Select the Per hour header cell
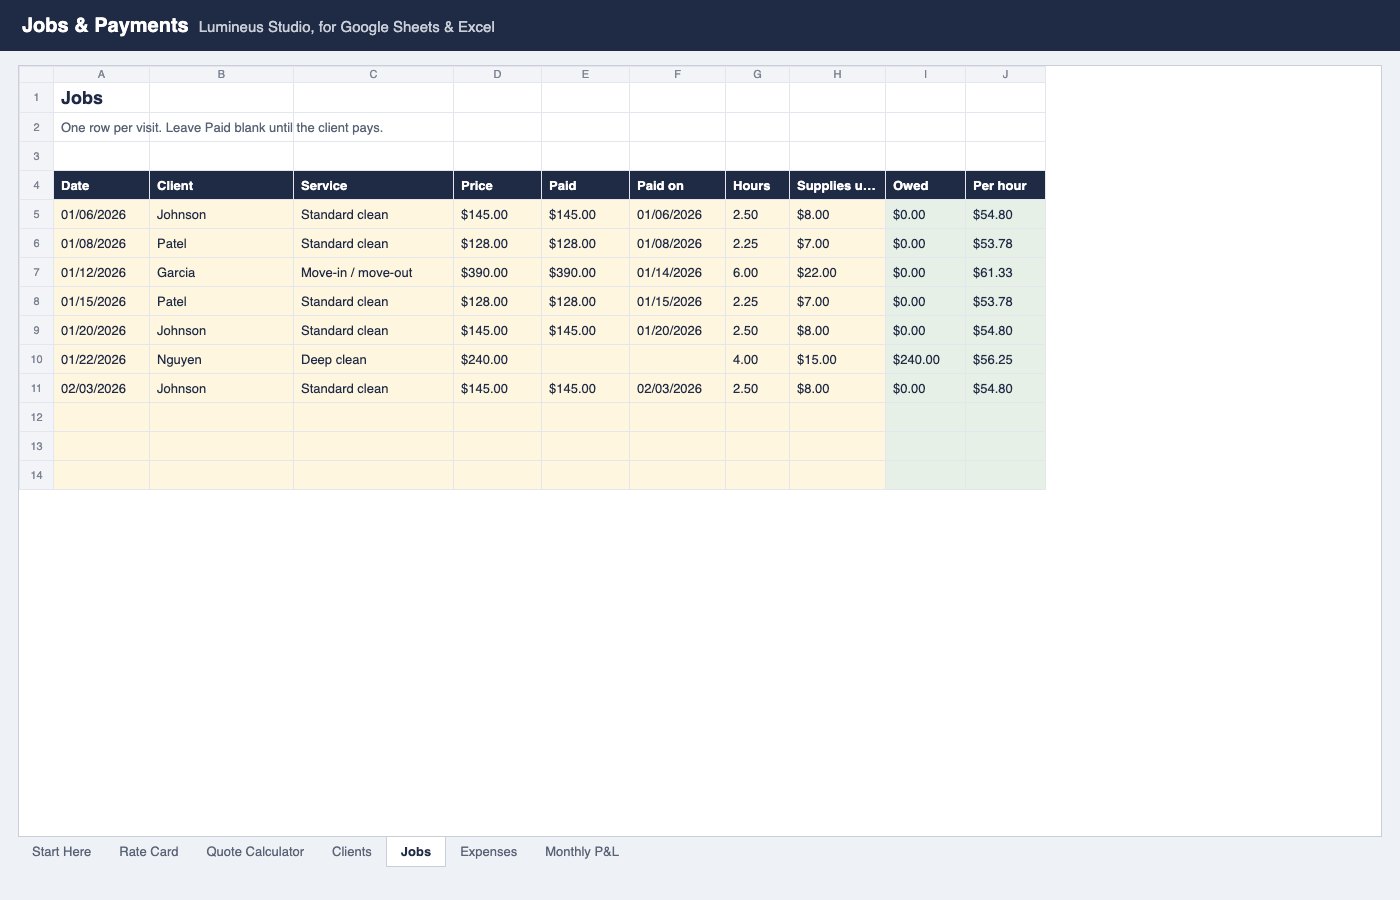Viewport: 1400px width, 900px height. tap(1005, 185)
